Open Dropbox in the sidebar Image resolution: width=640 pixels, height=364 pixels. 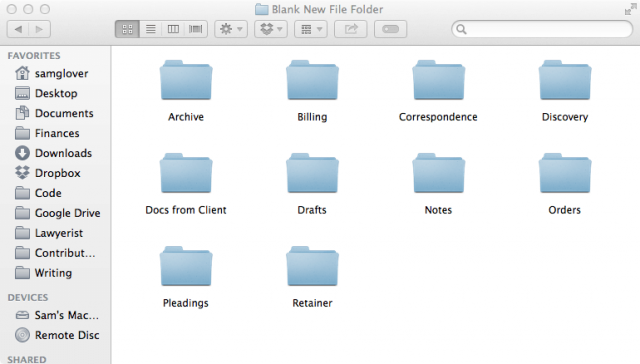coord(55,173)
